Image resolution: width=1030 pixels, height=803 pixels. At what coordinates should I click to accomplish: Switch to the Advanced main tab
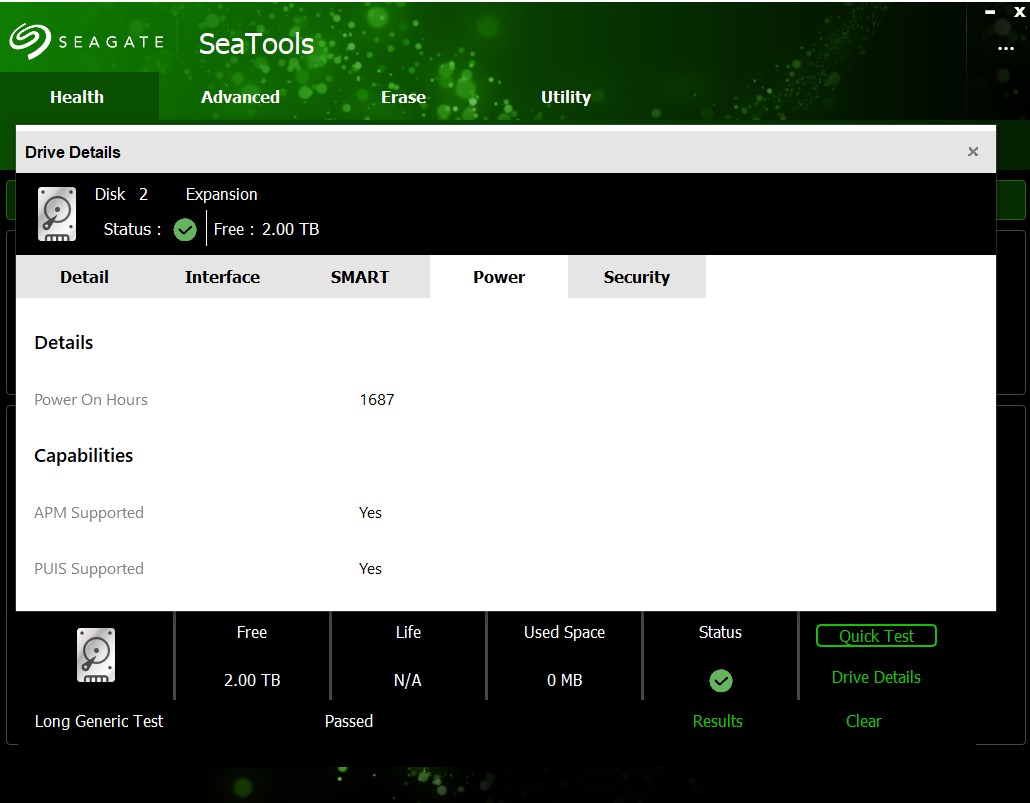pyautogui.click(x=240, y=97)
